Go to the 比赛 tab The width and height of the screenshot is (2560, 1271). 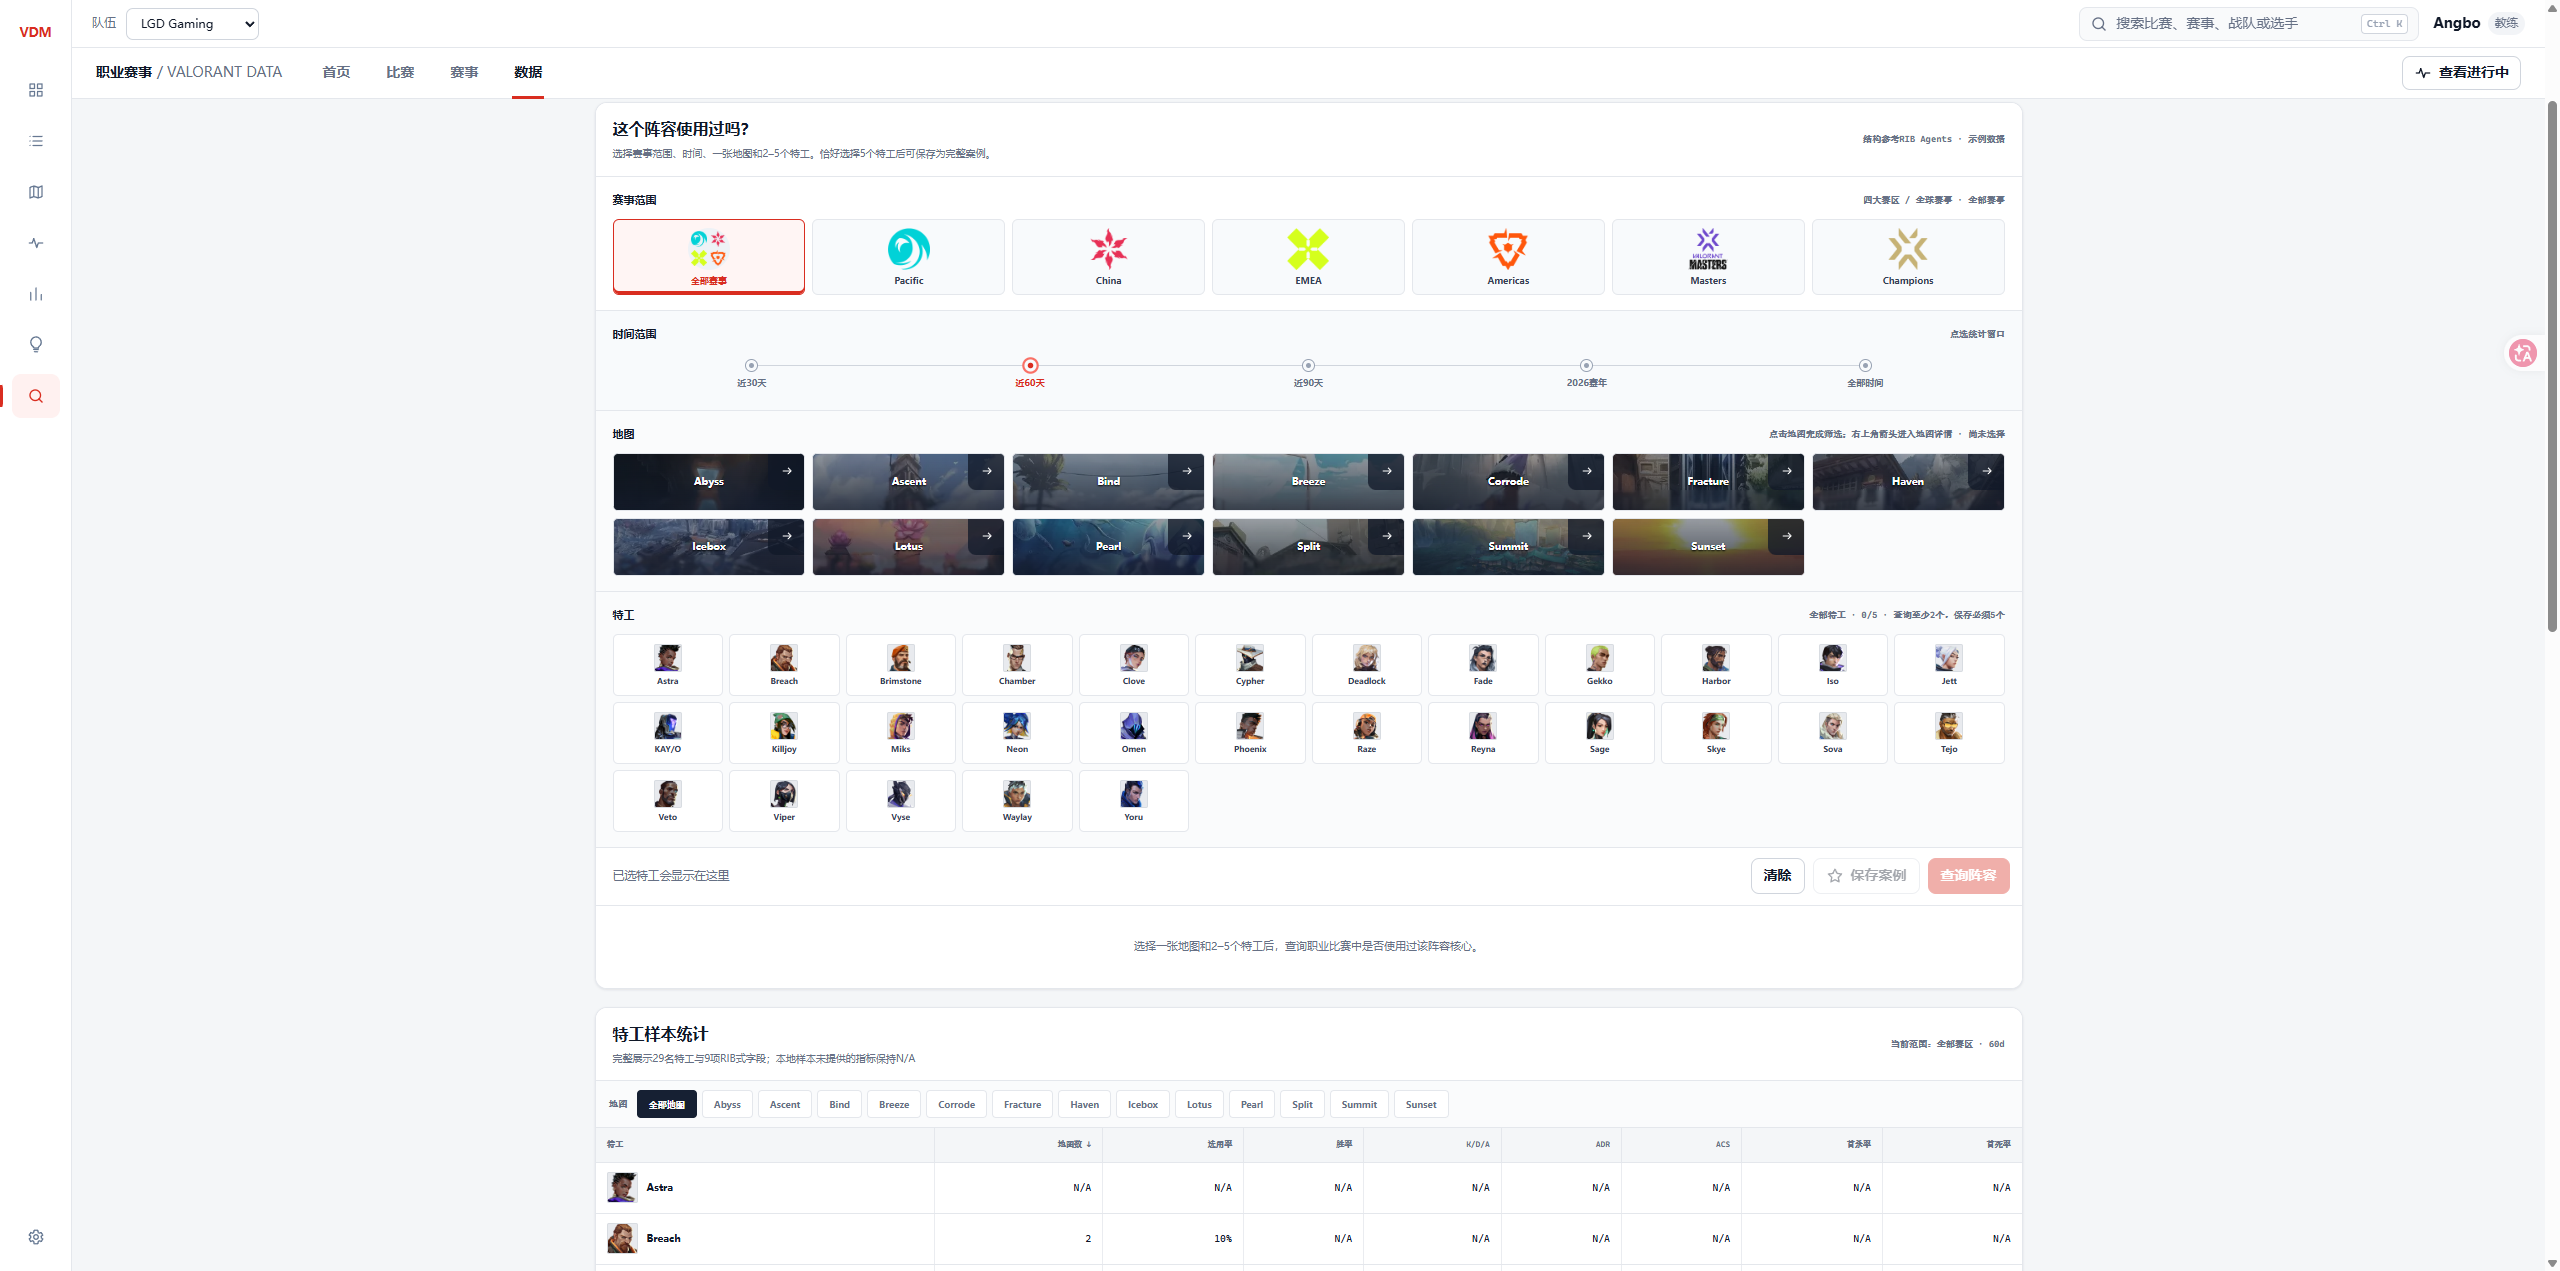(400, 72)
